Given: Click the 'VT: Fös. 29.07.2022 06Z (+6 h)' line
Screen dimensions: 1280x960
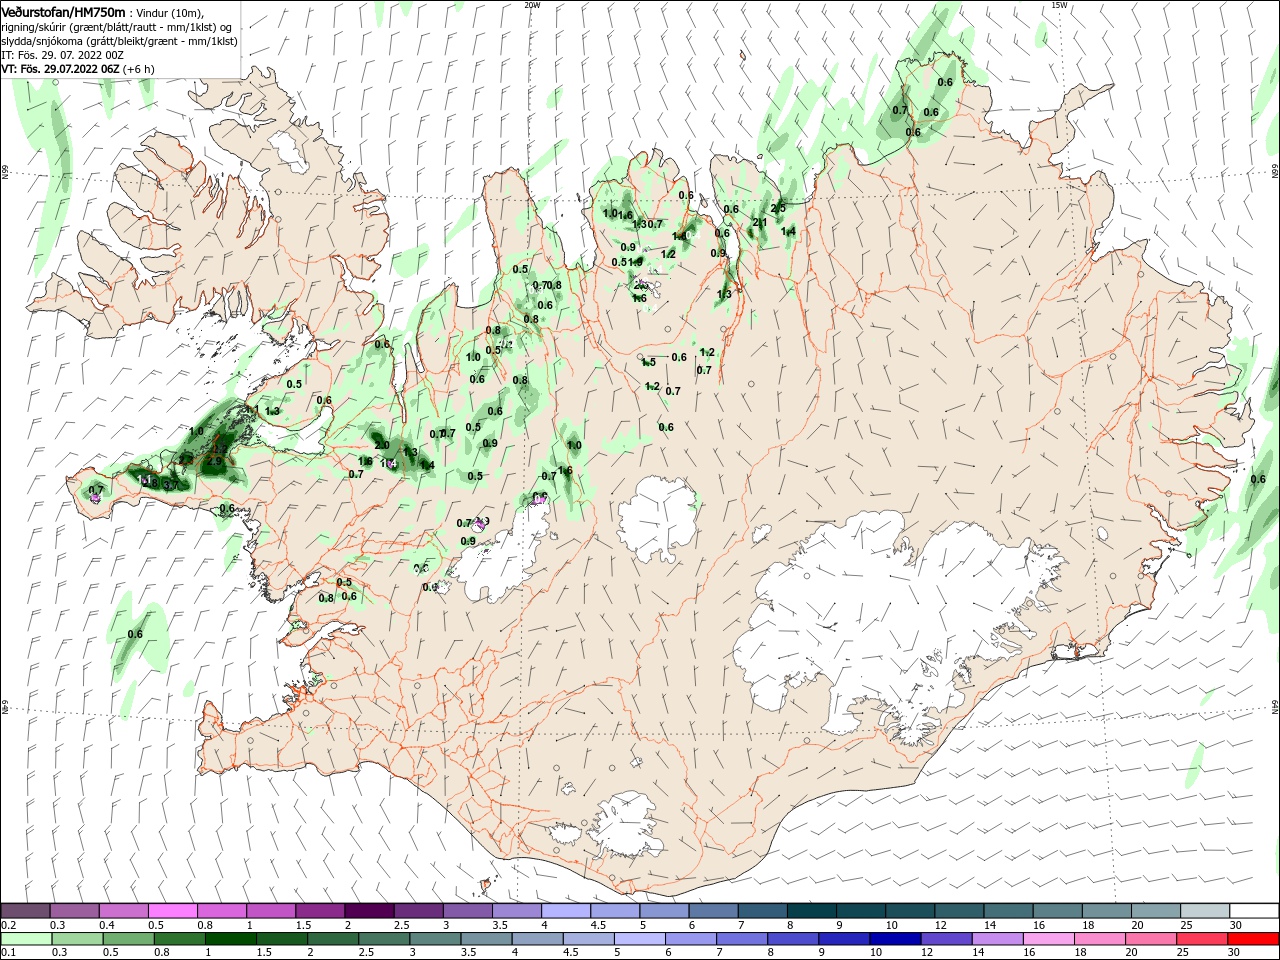Looking at the screenshot, I should (x=78, y=69).
